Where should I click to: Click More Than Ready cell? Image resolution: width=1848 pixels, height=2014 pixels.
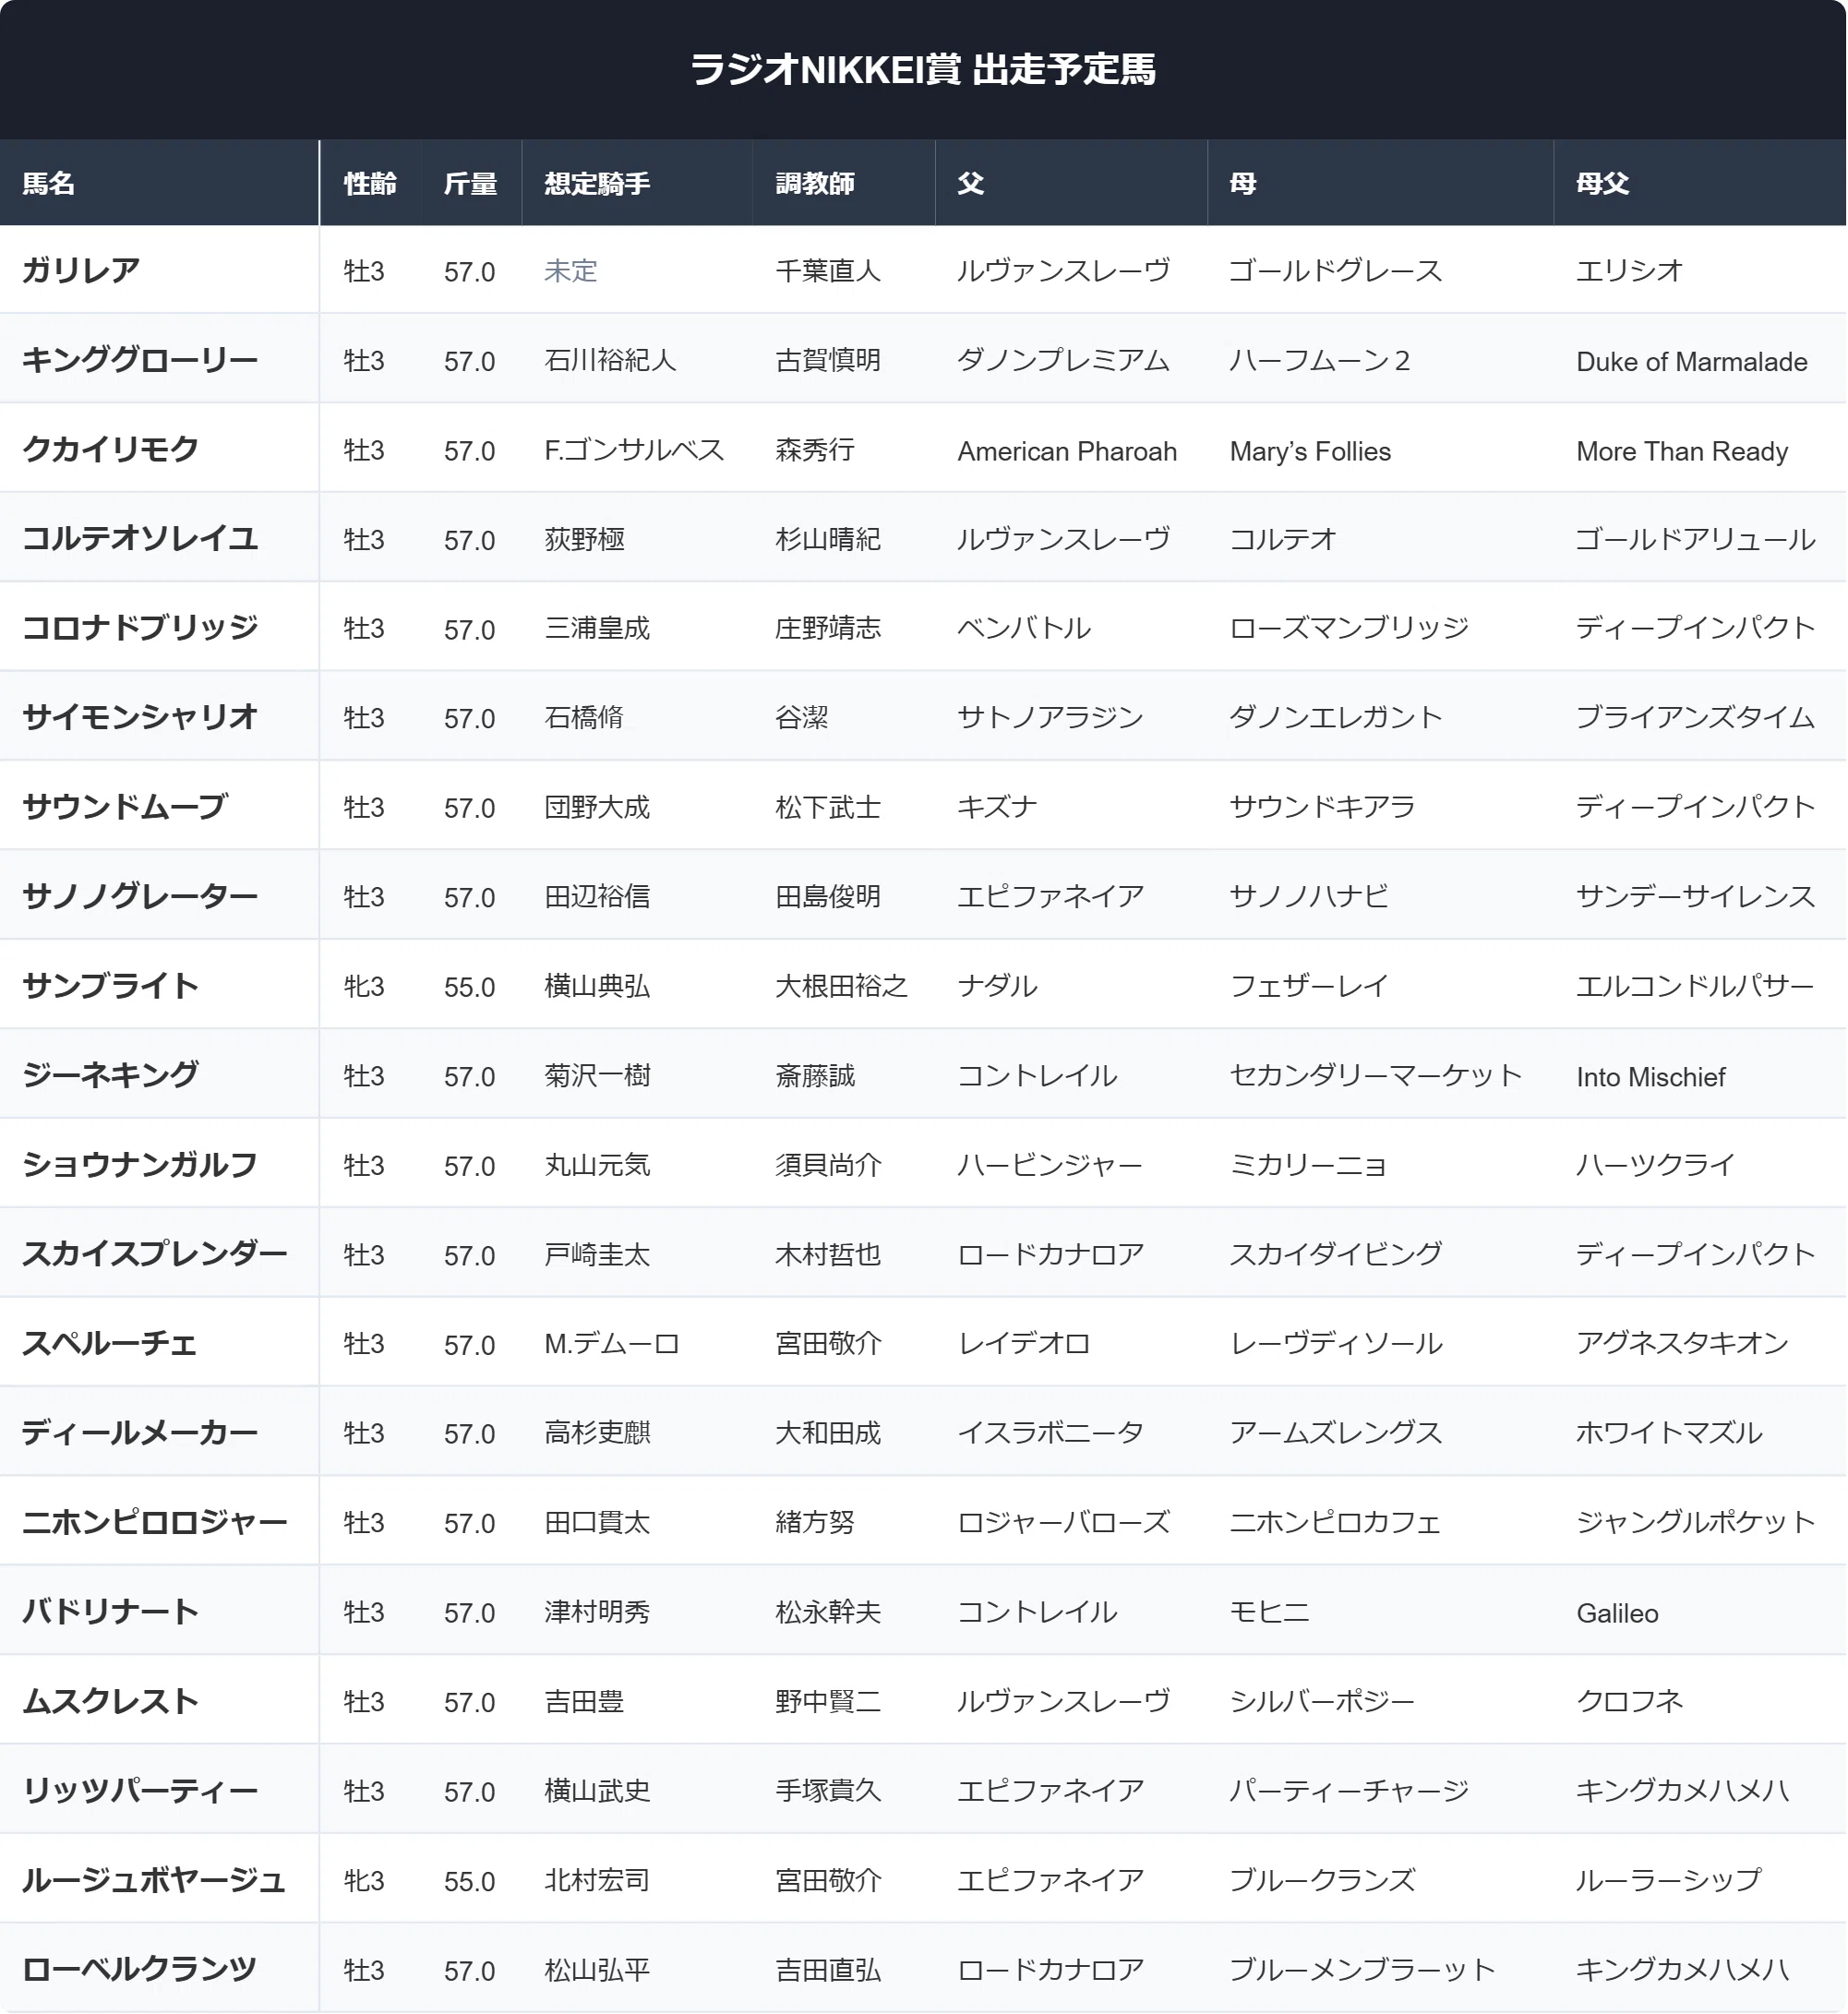[1682, 451]
